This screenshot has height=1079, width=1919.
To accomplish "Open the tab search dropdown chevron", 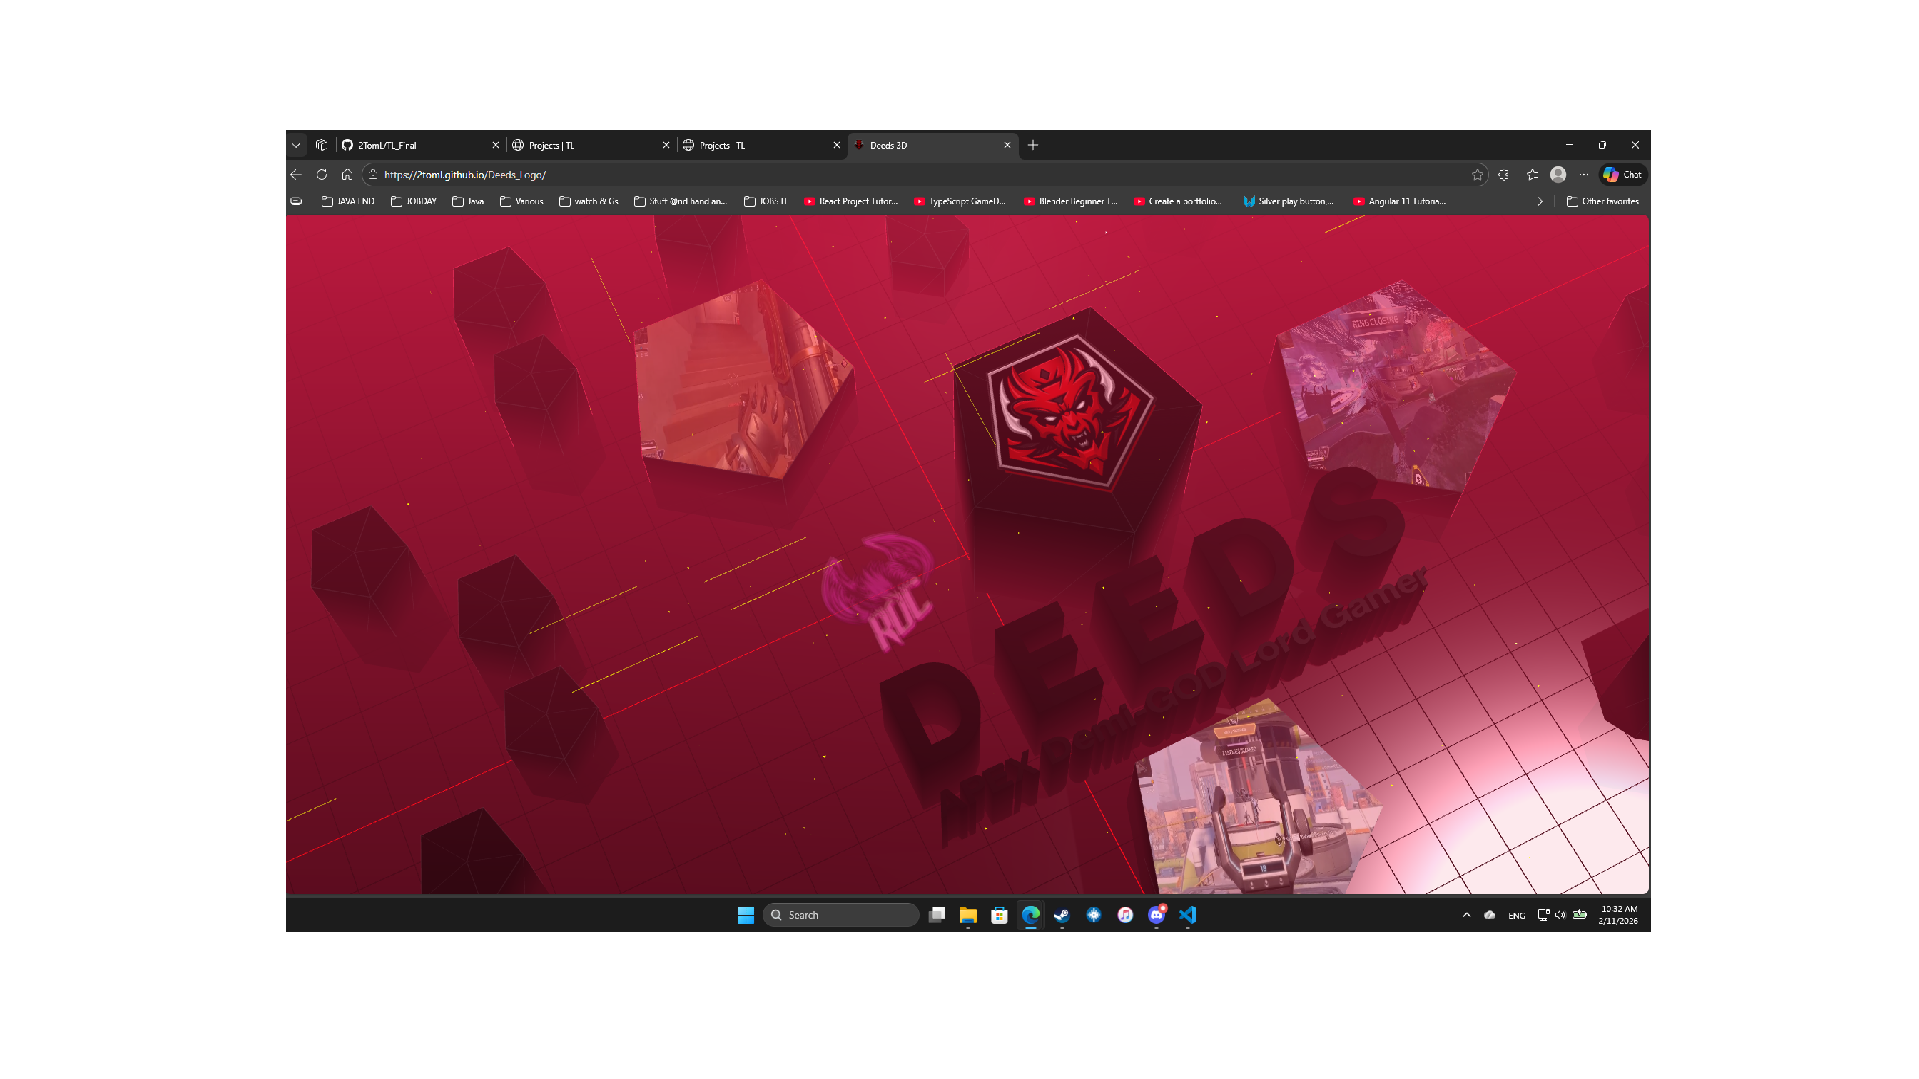I will click(x=296, y=144).
